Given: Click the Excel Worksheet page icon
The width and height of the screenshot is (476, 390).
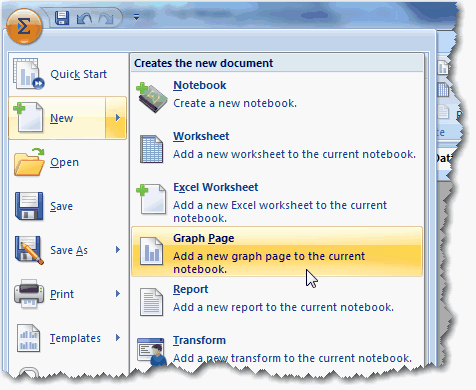Looking at the screenshot, I should [x=152, y=199].
